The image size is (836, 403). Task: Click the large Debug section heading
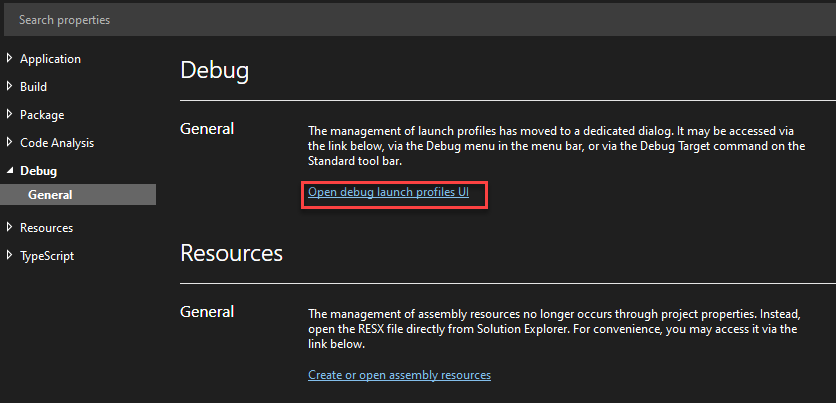click(214, 70)
